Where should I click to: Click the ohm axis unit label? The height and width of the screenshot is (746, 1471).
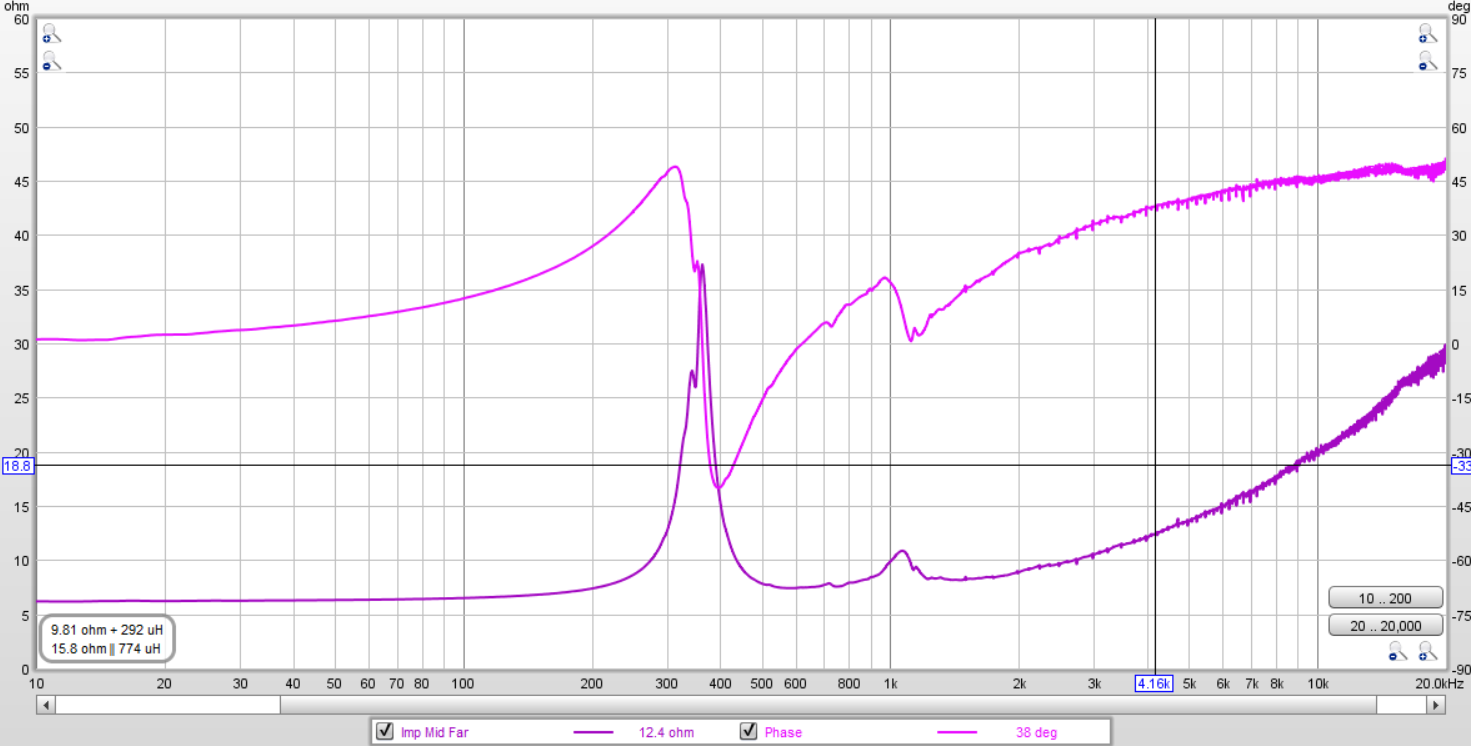19,6
